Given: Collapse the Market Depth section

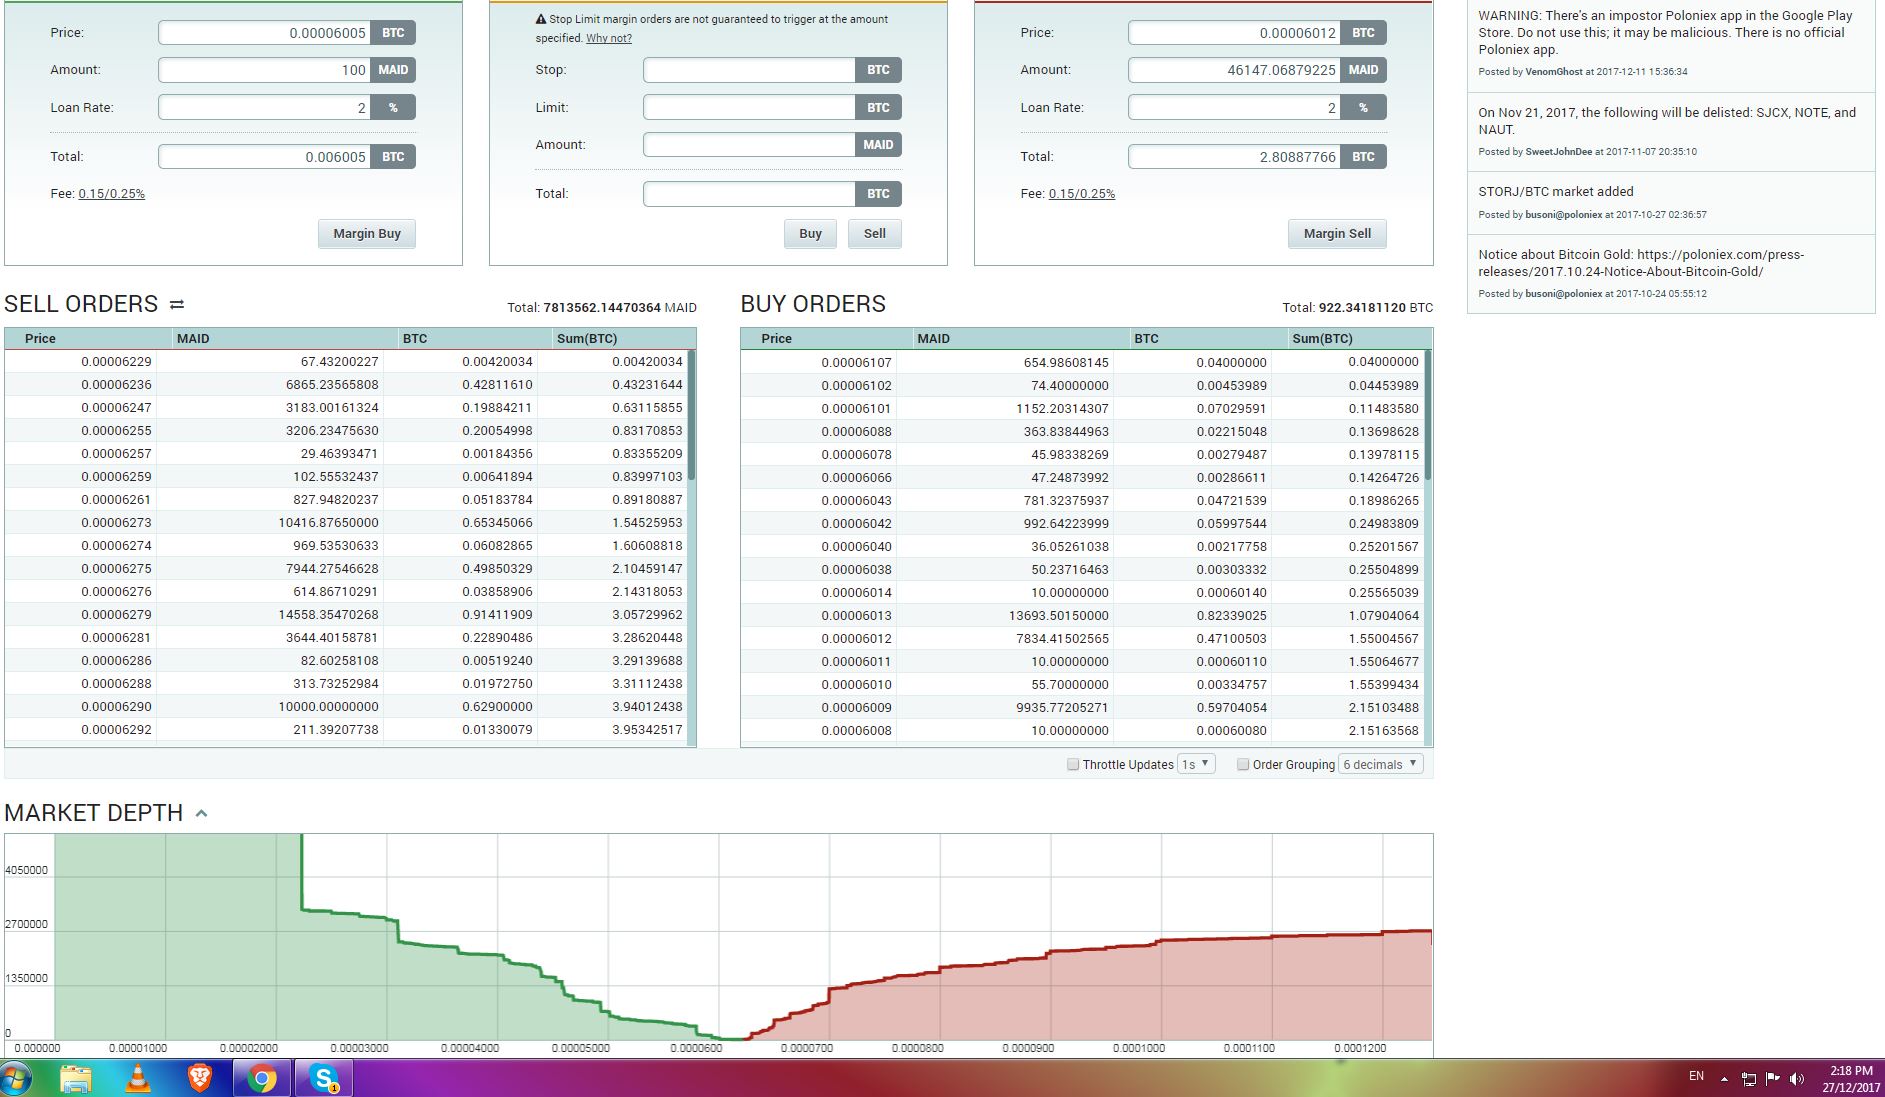Looking at the screenshot, I should [x=201, y=813].
